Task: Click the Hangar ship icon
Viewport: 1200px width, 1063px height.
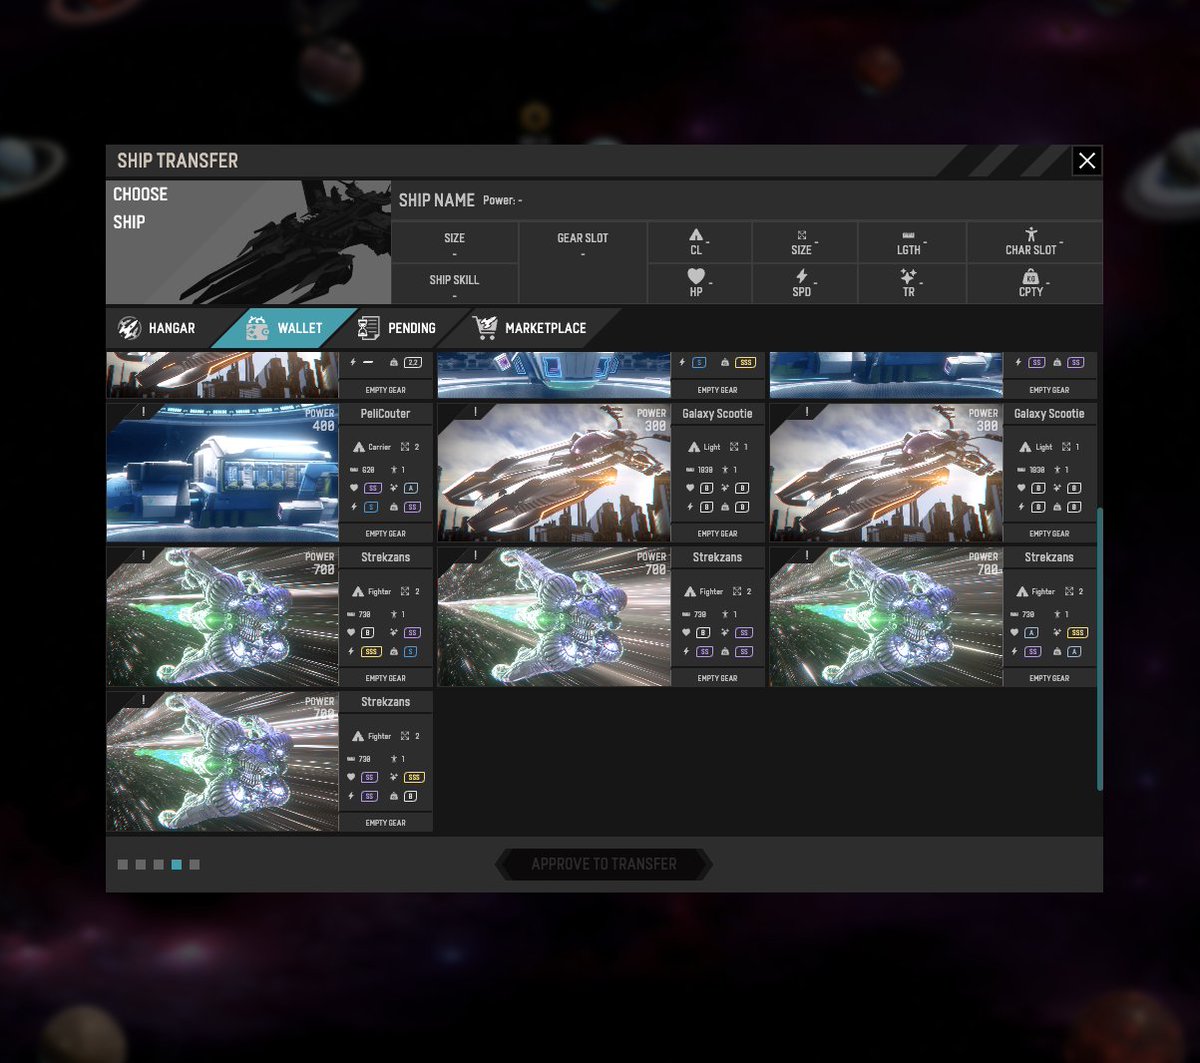Action: coord(131,327)
